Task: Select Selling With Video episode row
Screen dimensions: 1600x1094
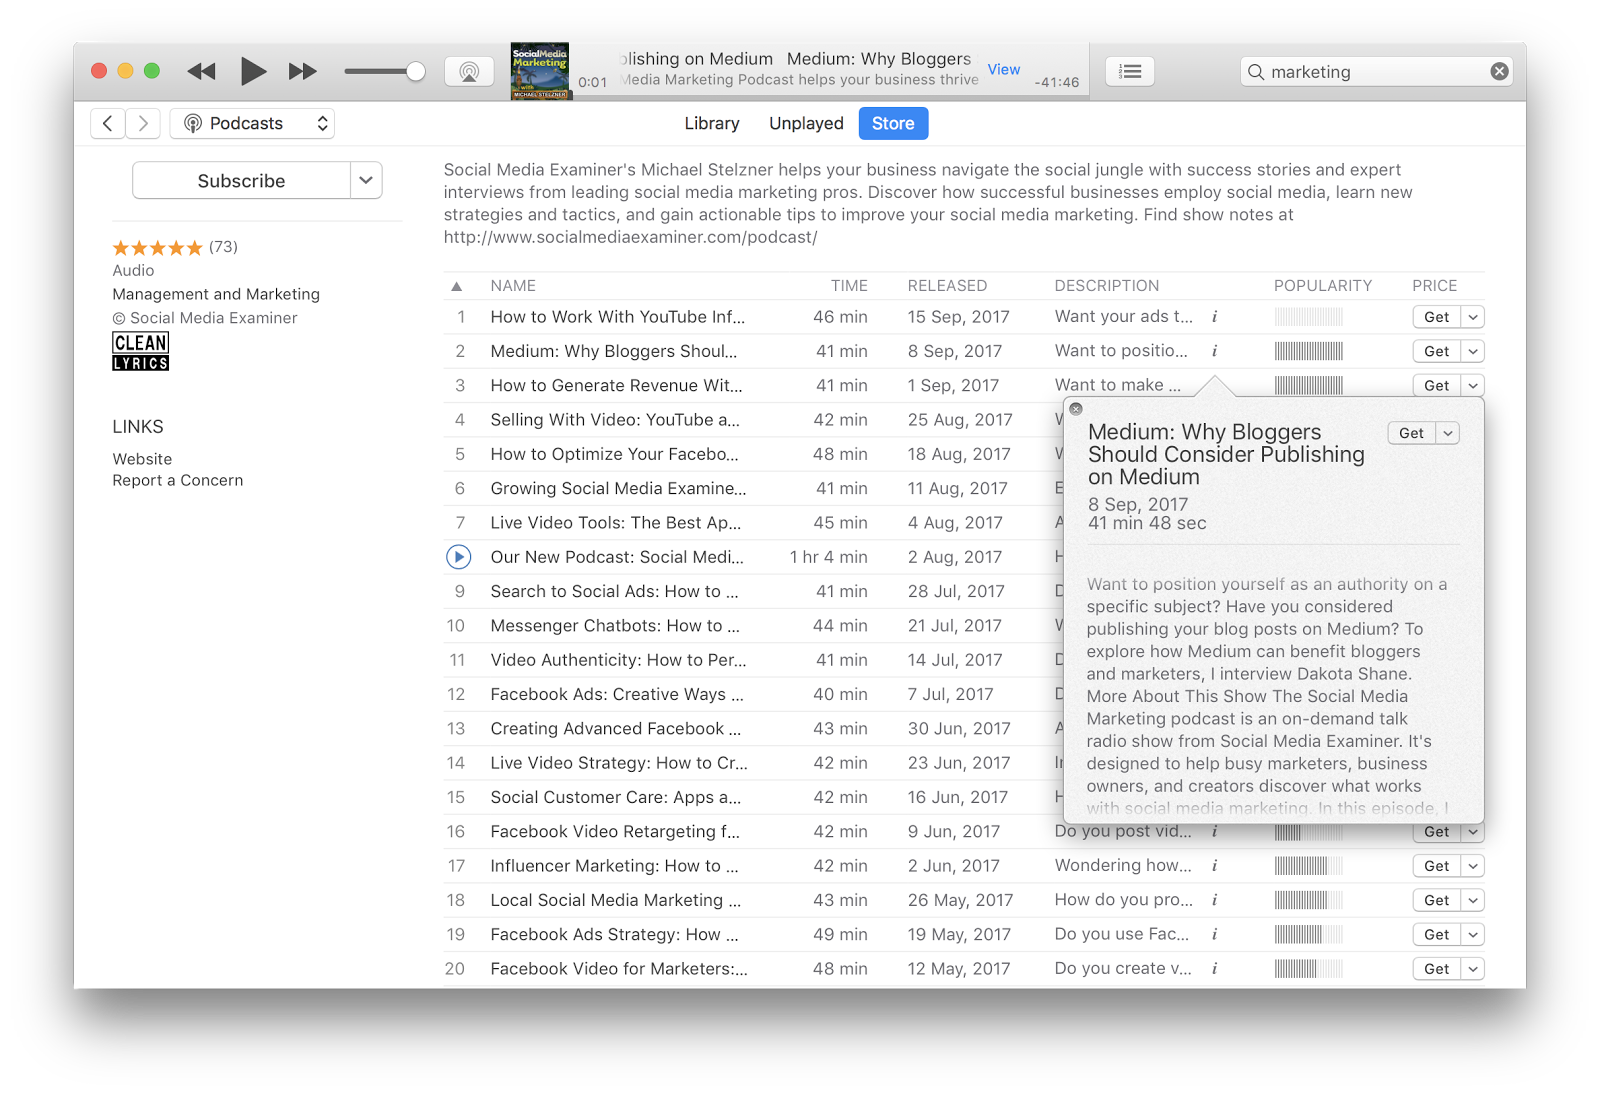Action: [754, 420]
